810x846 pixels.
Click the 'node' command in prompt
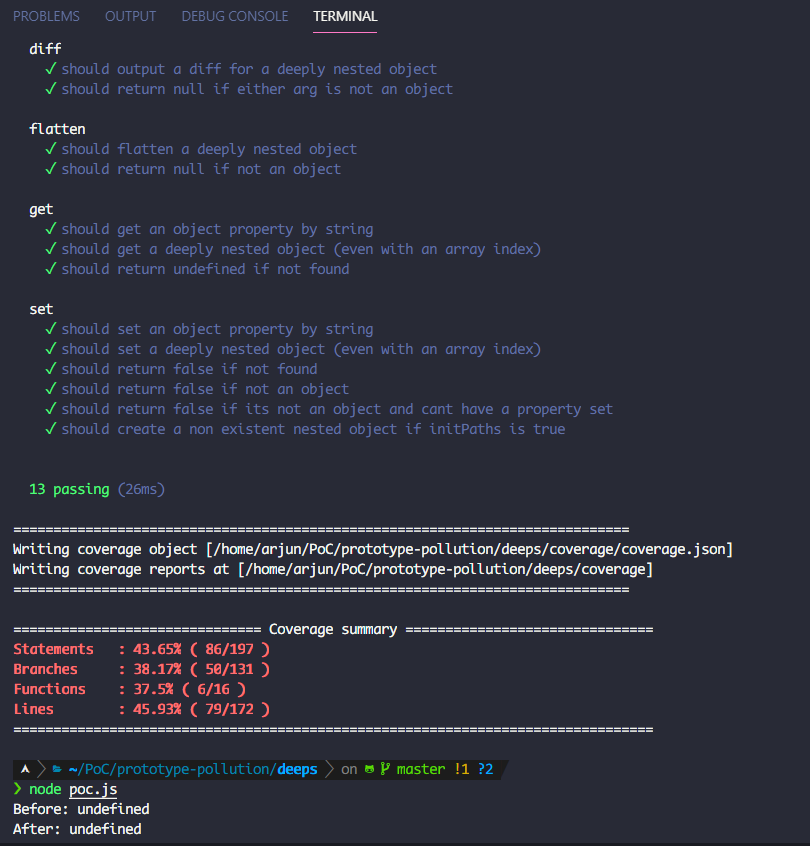(45, 789)
